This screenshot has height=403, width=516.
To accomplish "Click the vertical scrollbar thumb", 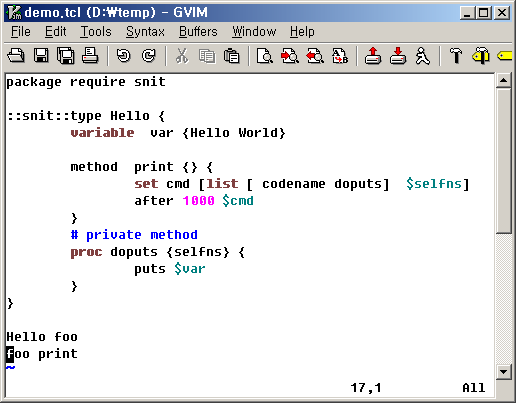I will coord(503,161).
